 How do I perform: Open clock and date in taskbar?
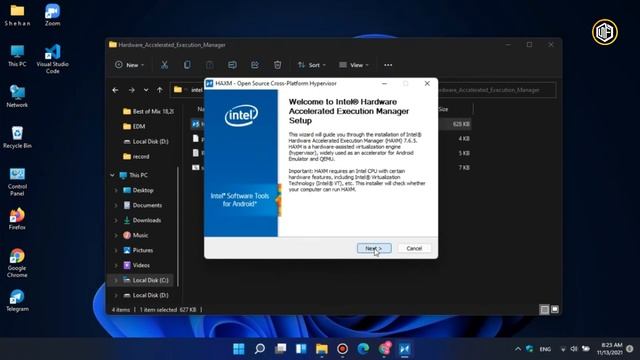[x=611, y=349]
